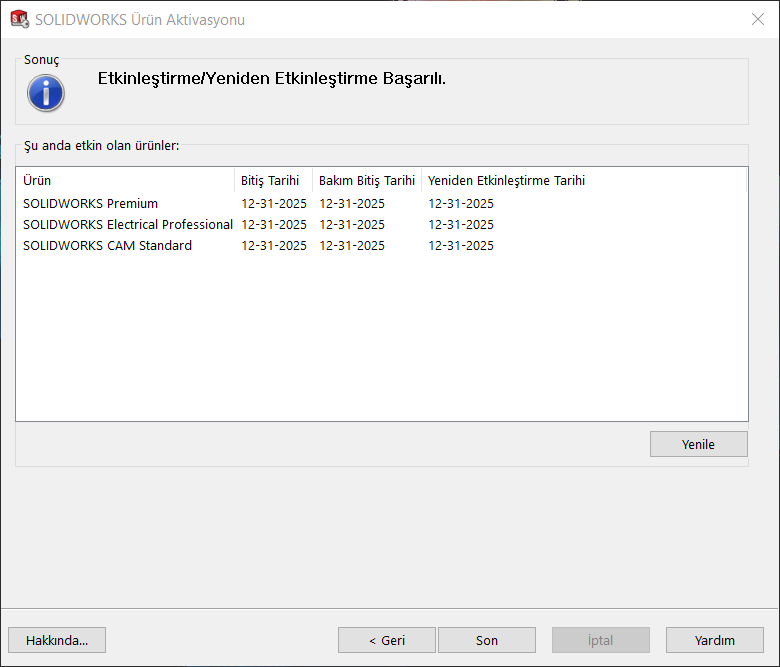Click the Yeniden Etkinleştirme Tarihi column header

584,180
